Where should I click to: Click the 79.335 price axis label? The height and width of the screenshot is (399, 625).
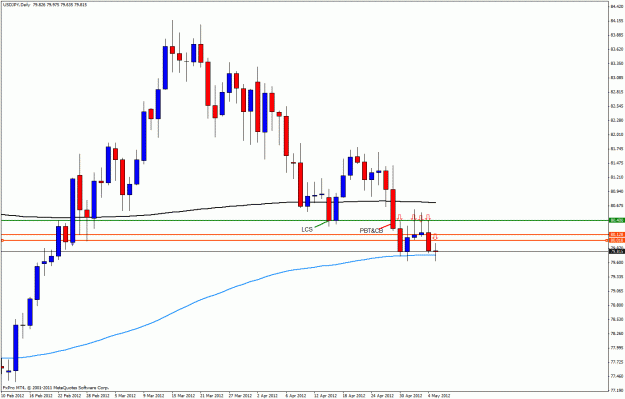[x=616, y=277]
